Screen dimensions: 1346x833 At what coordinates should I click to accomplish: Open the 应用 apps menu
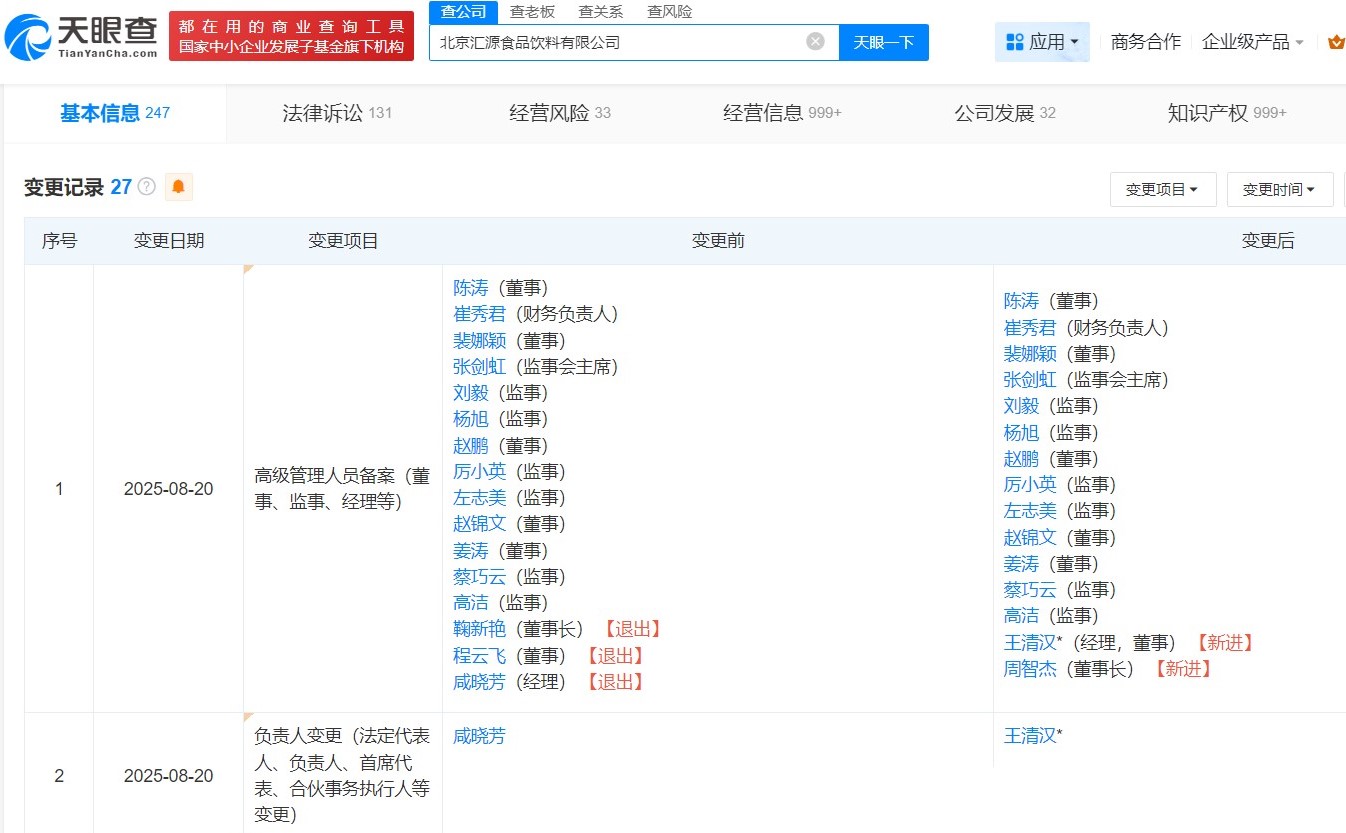point(1042,42)
